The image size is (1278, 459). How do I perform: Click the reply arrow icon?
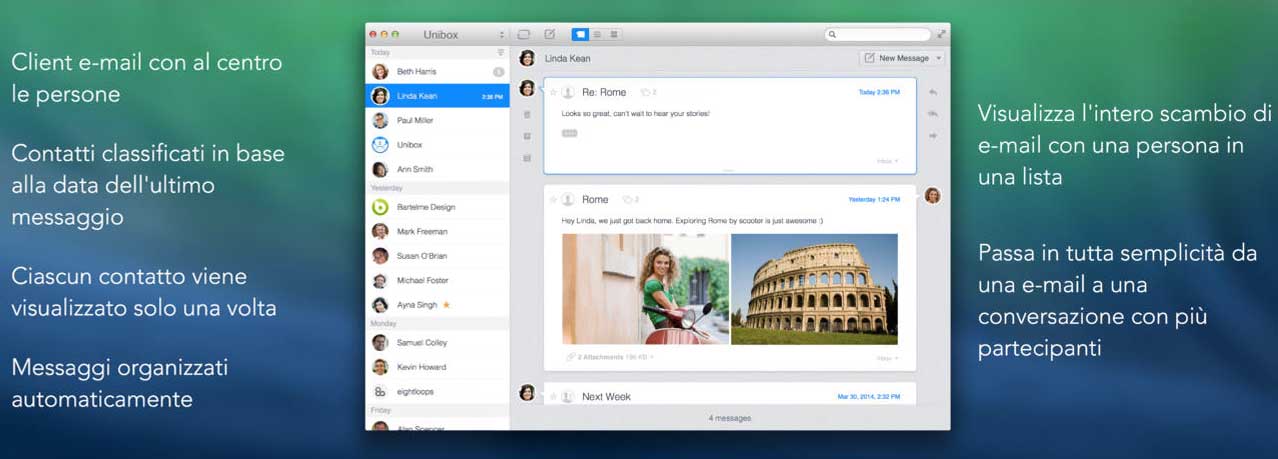pyautogui.click(x=933, y=92)
